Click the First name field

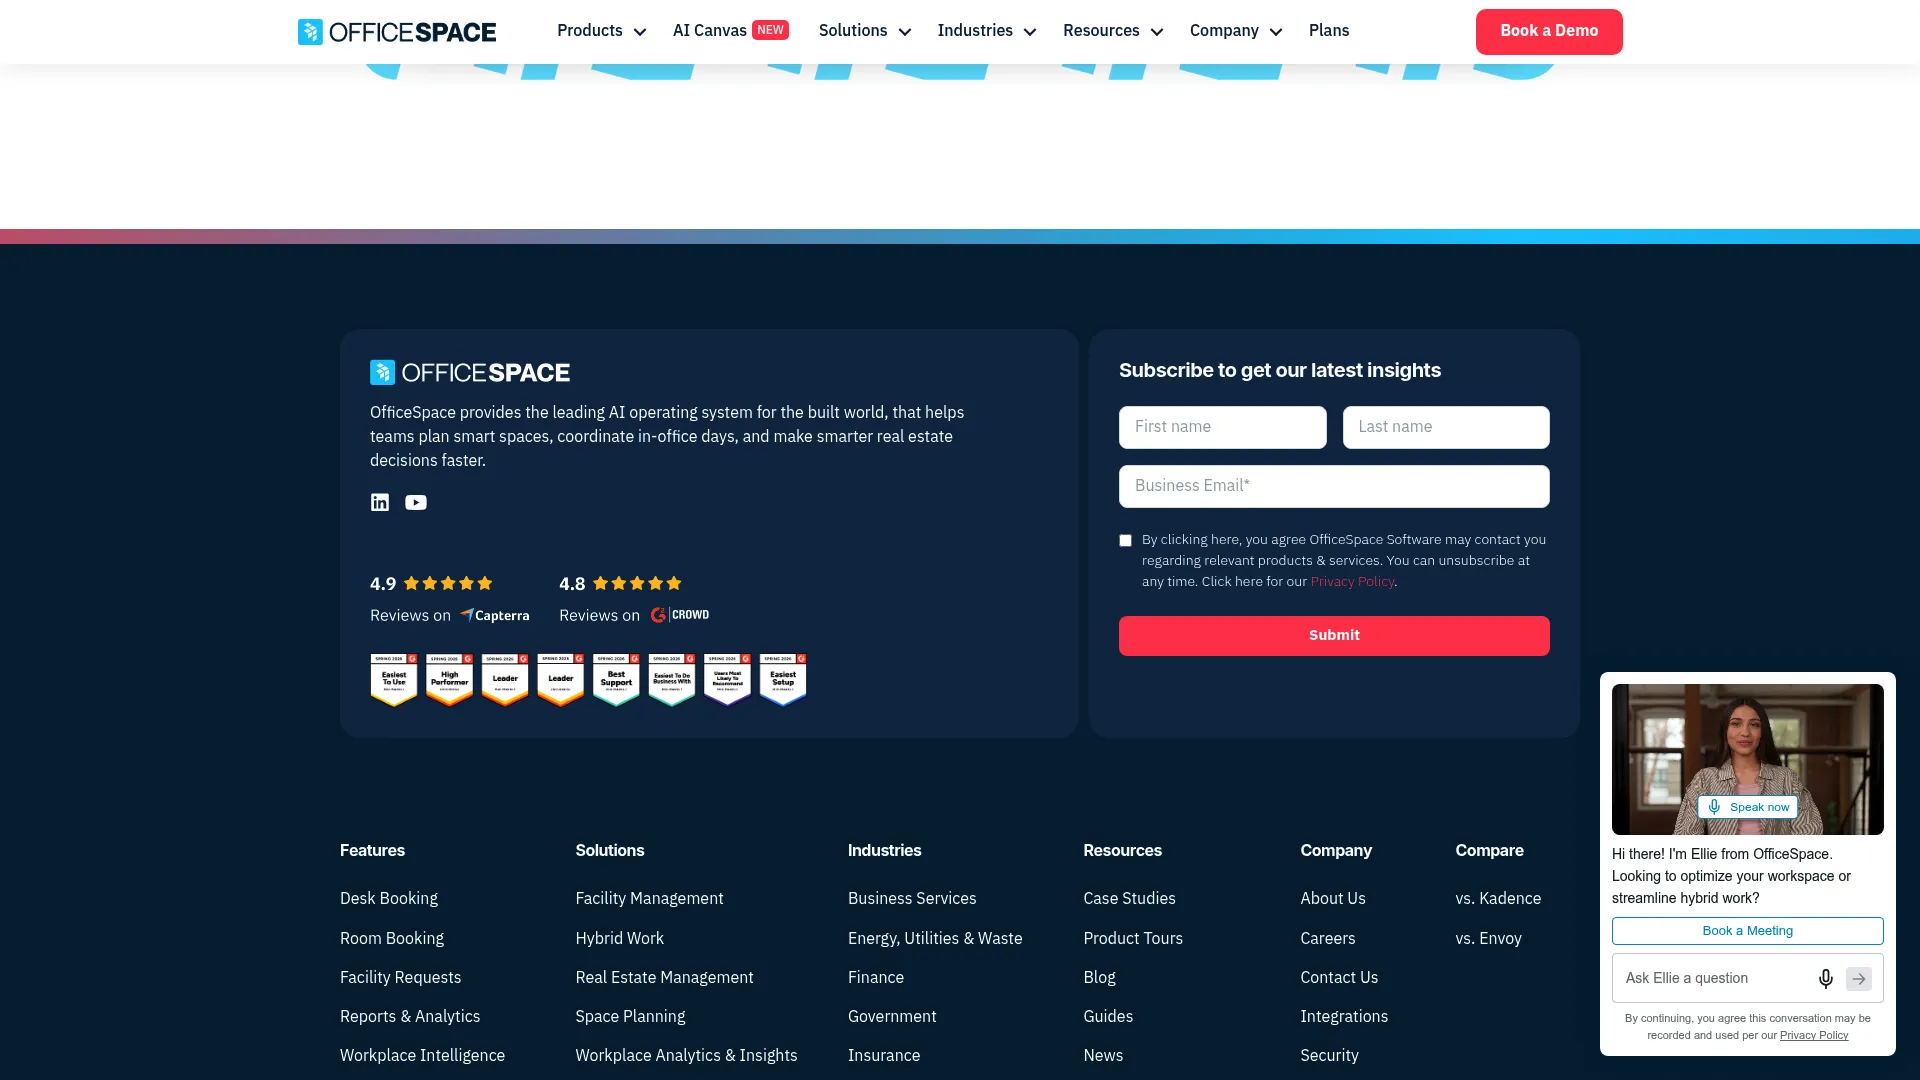click(1223, 427)
